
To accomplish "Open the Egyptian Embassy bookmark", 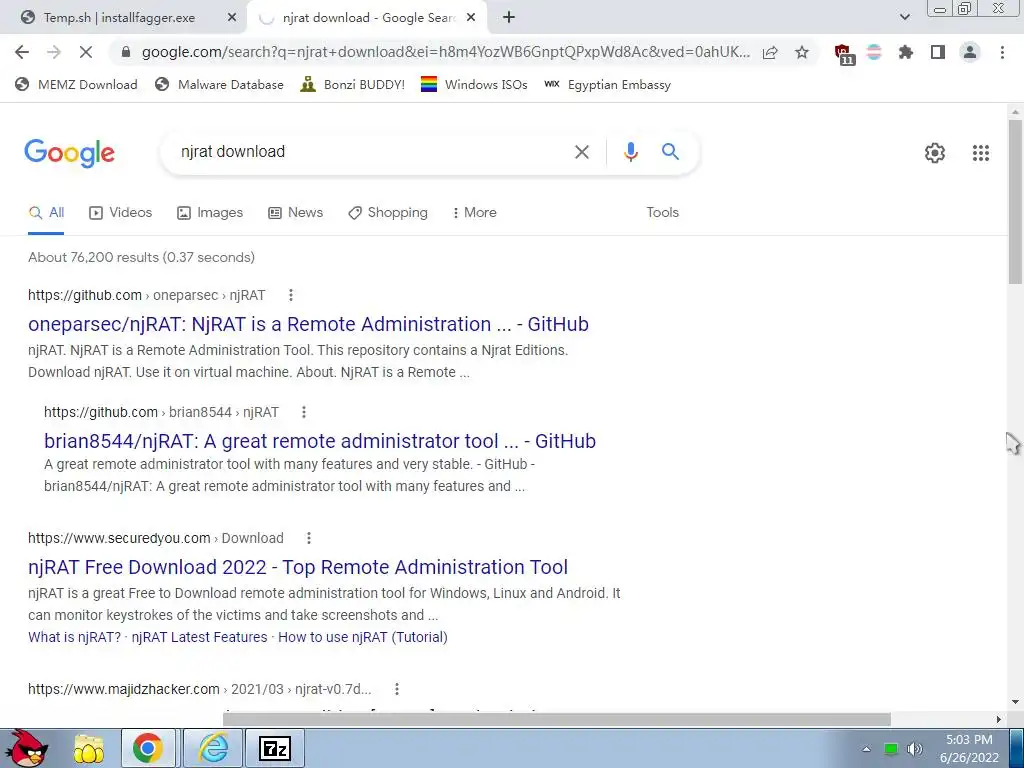I will [x=607, y=85].
